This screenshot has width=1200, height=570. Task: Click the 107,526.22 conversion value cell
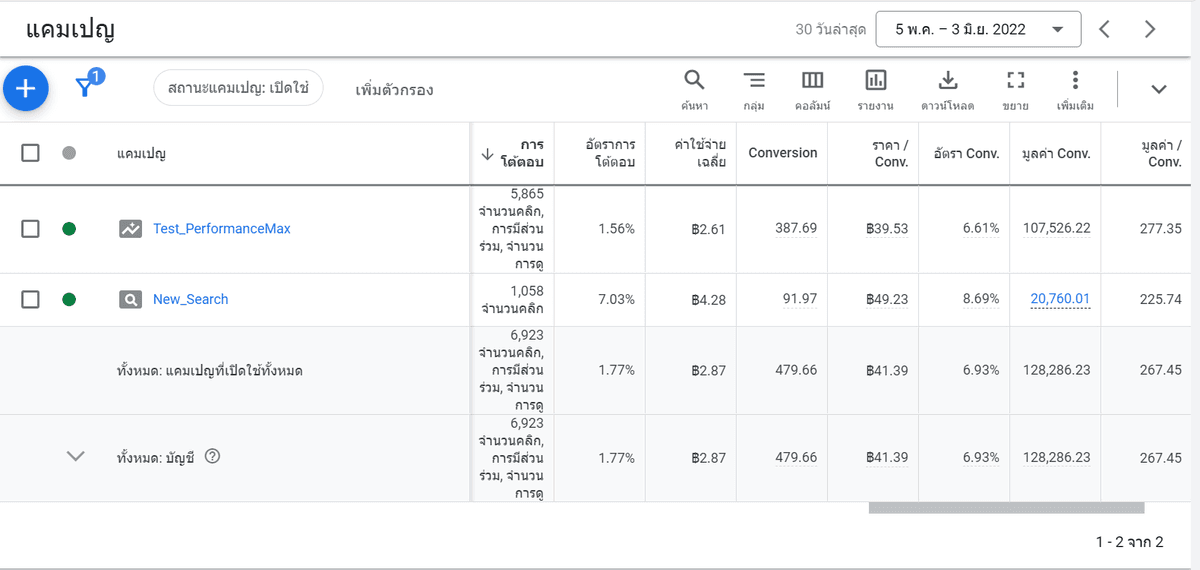(1056, 228)
